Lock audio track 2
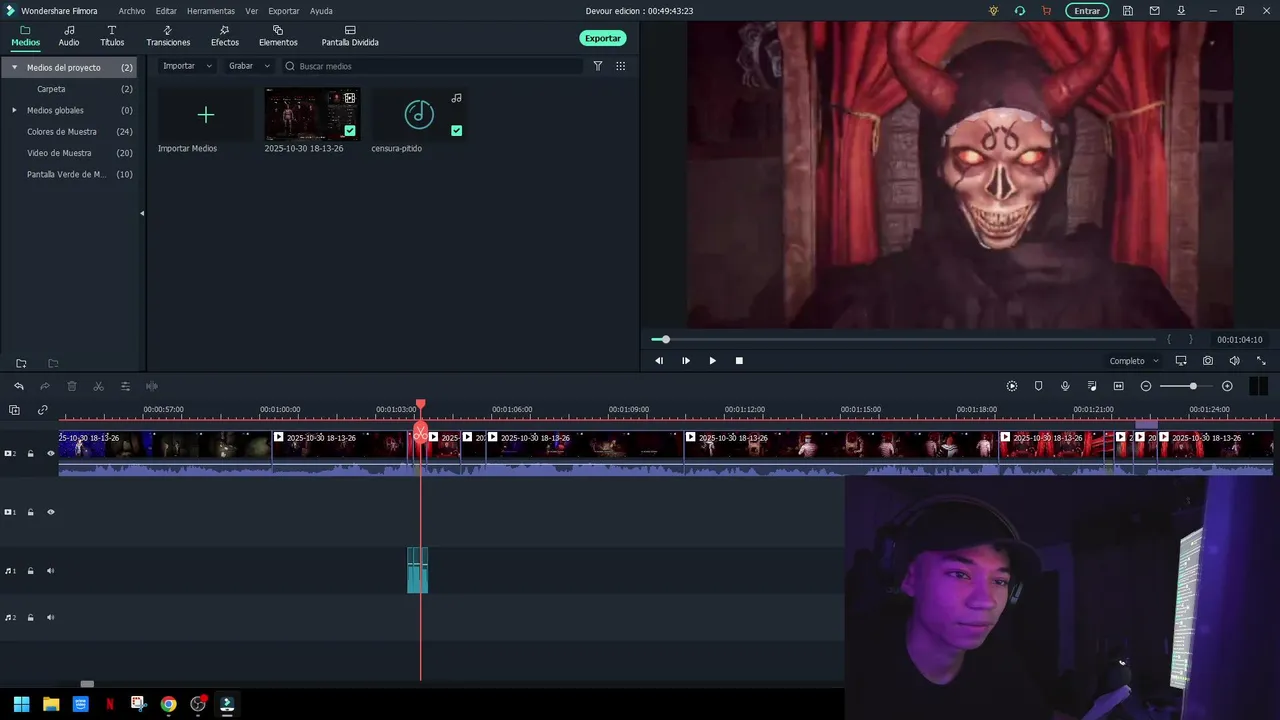The width and height of the screenshot is (1280, 720). pos(30,618)
